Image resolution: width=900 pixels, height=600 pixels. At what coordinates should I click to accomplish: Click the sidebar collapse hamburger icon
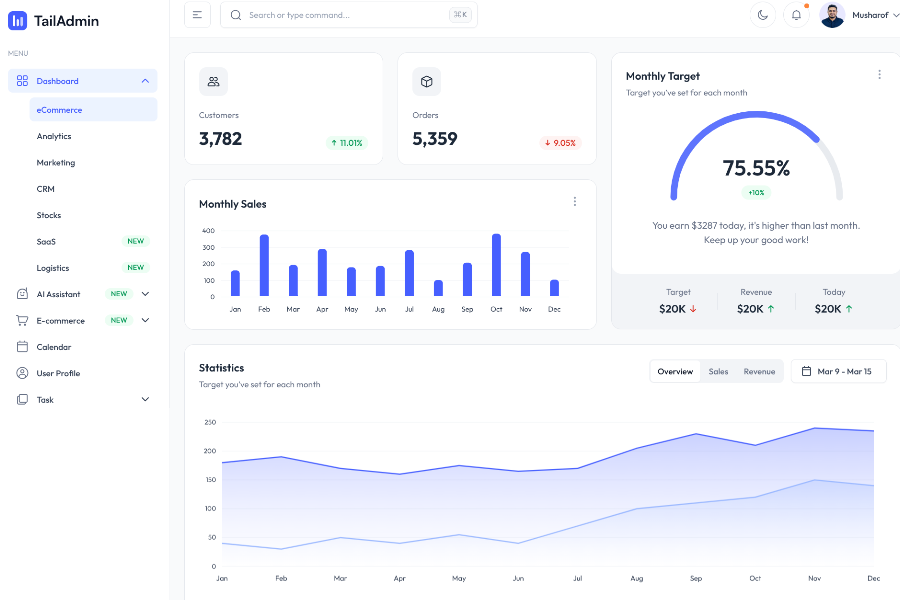click(x=197, y=15)
